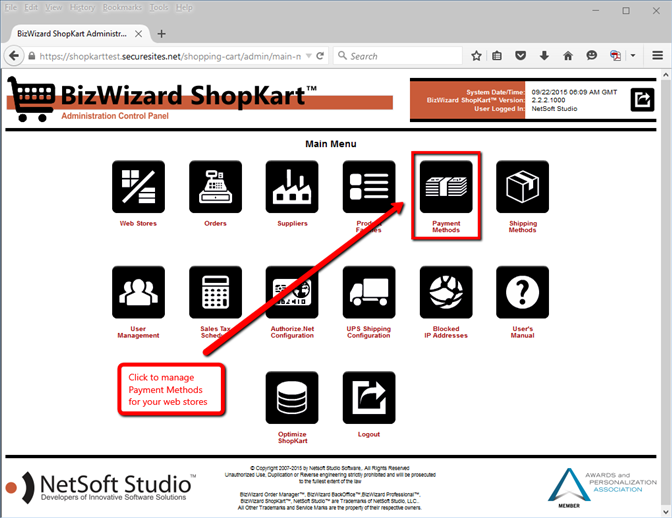Open the View menu
The width and height of the screenshot is (672, 518).
pyautogui.click(x=54, y=8)
